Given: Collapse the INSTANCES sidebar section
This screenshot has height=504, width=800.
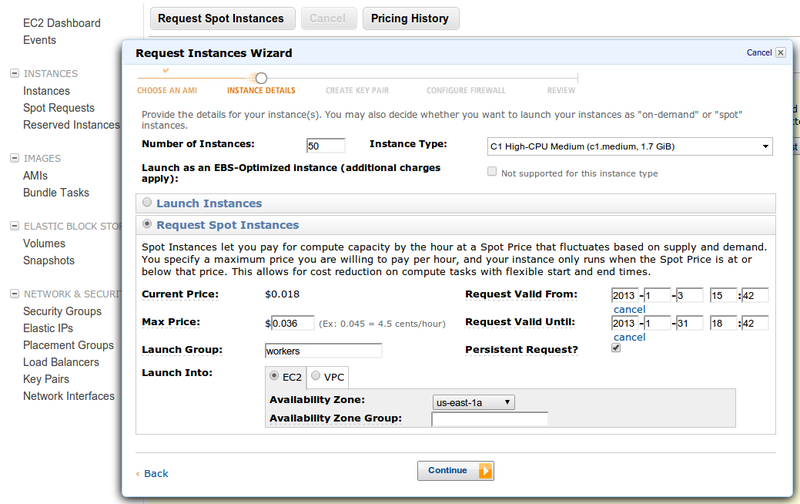Looking at the screenshot, I should 14,74.
